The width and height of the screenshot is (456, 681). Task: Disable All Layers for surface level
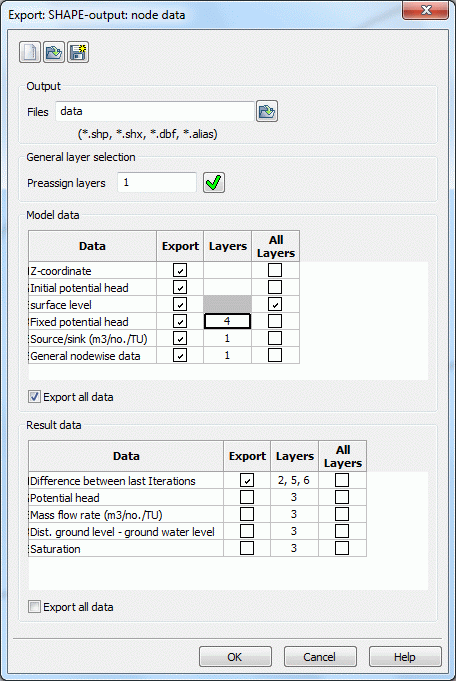click(x=275, y=304)
